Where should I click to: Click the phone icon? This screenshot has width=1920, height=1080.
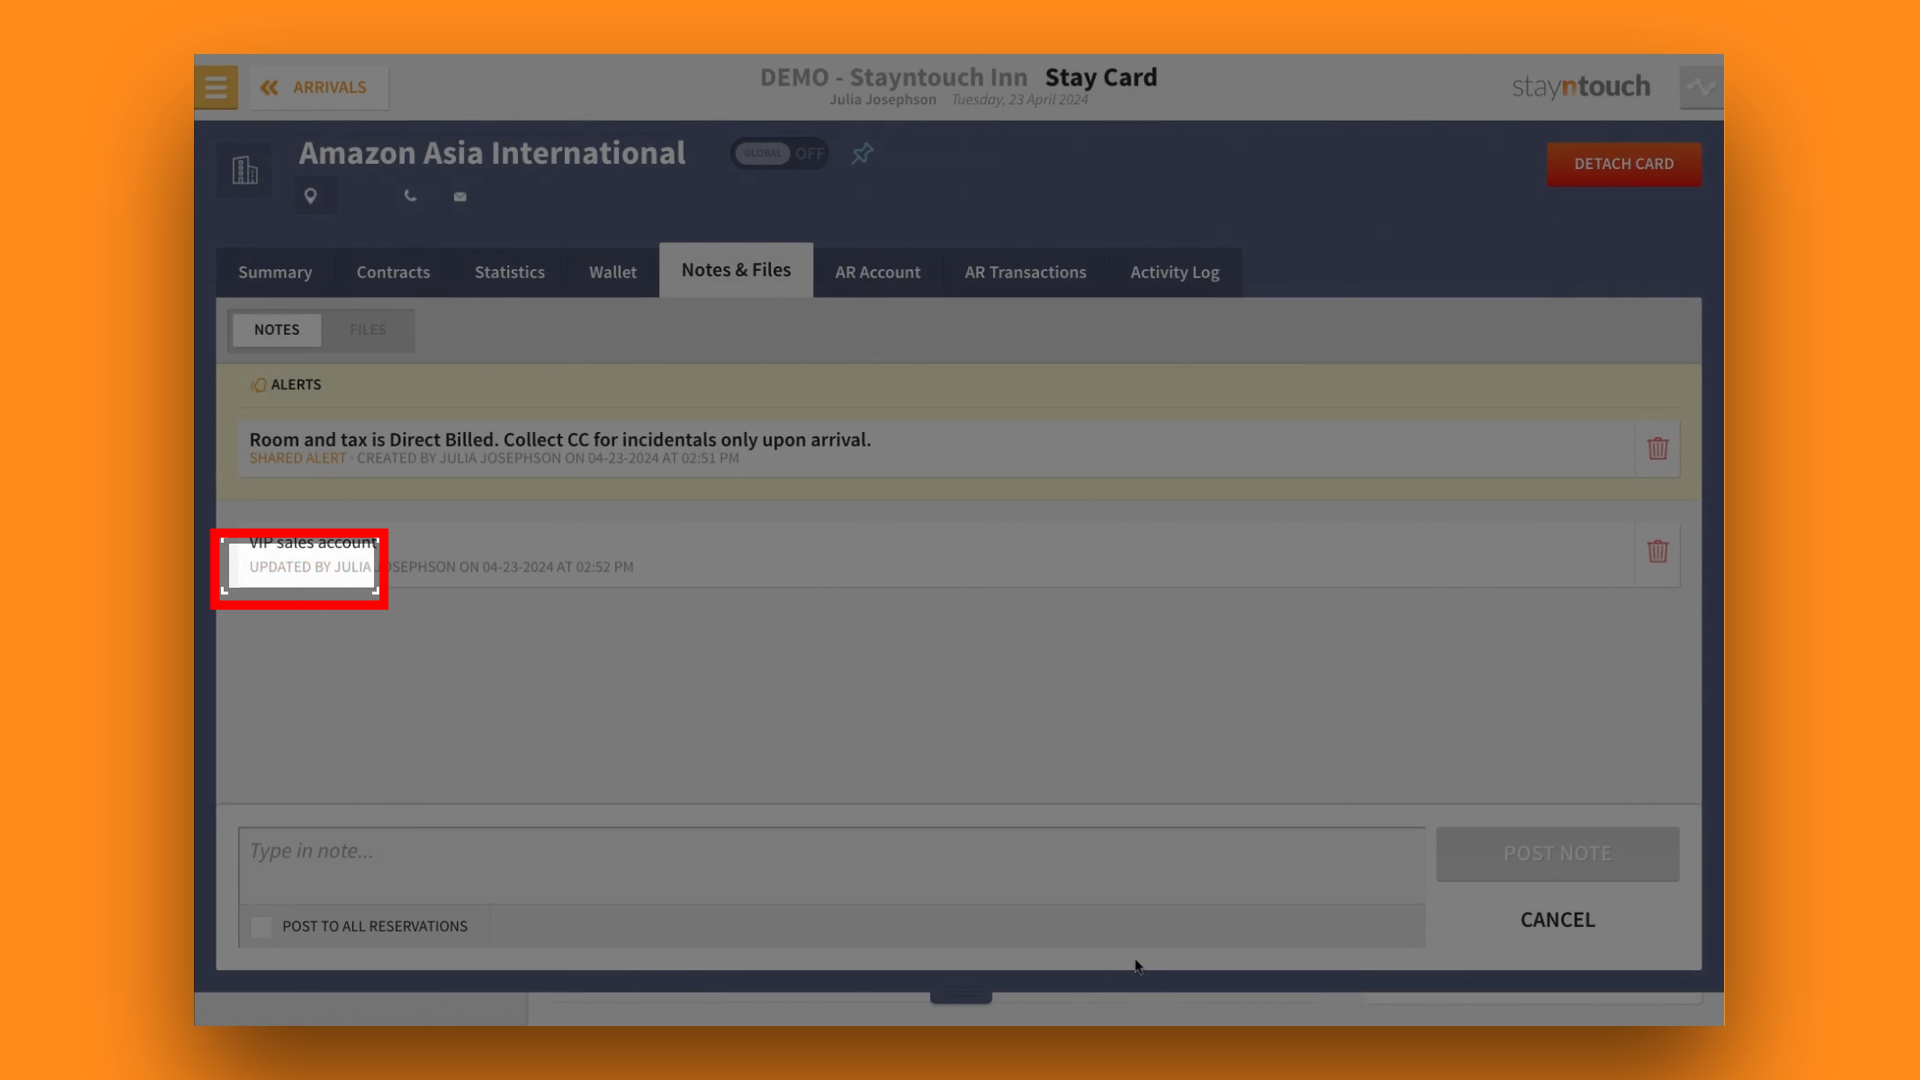click(410, 196)
